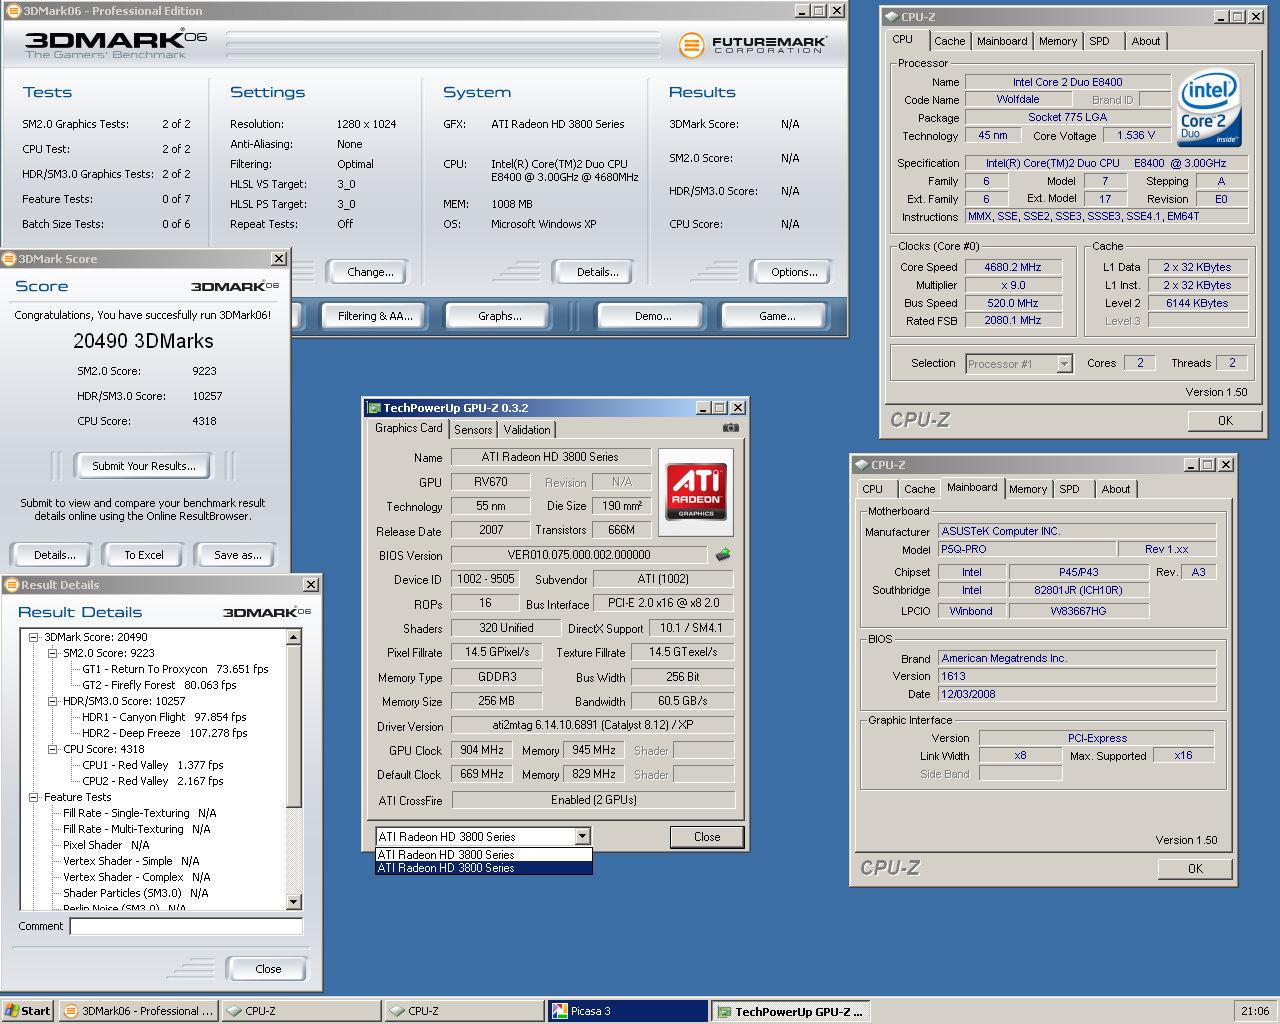Screen dimensions: 1280x1024
Task: Click Details... button in 3DMark Score window
Action: [54, 555]
